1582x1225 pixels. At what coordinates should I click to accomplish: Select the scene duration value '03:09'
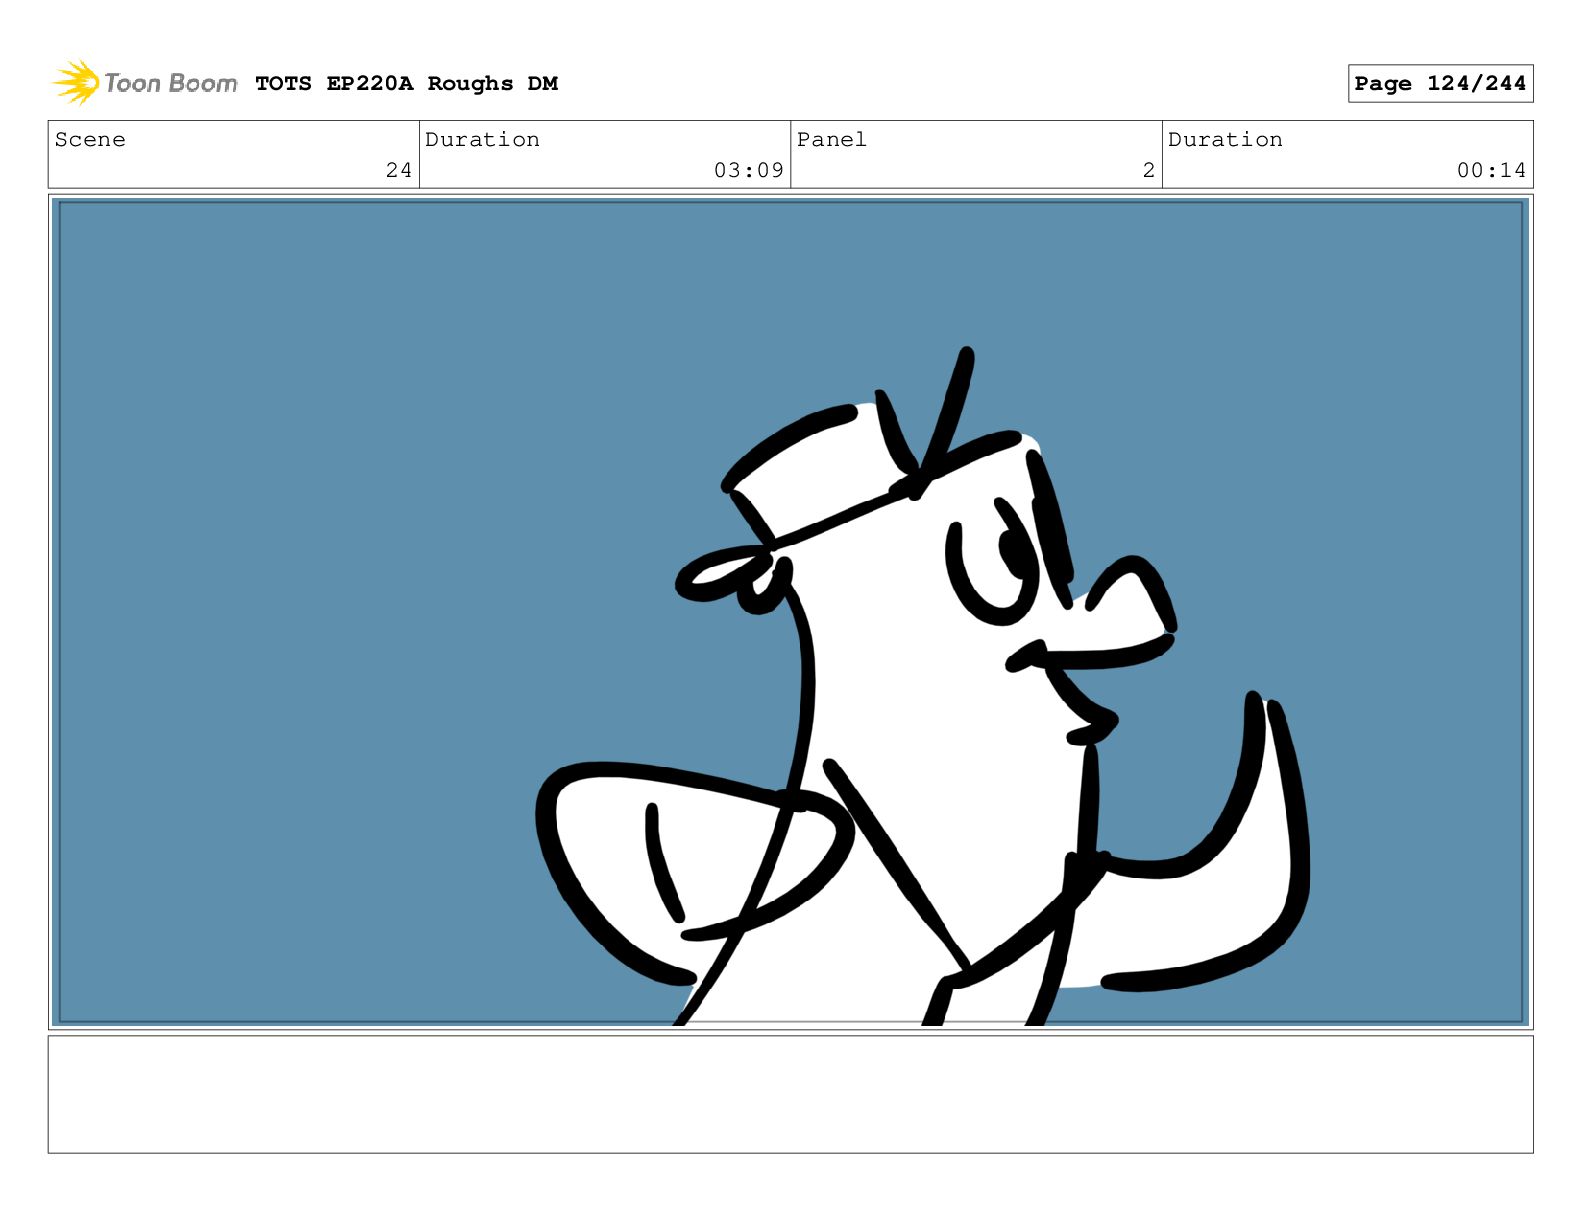coord(748,171)
